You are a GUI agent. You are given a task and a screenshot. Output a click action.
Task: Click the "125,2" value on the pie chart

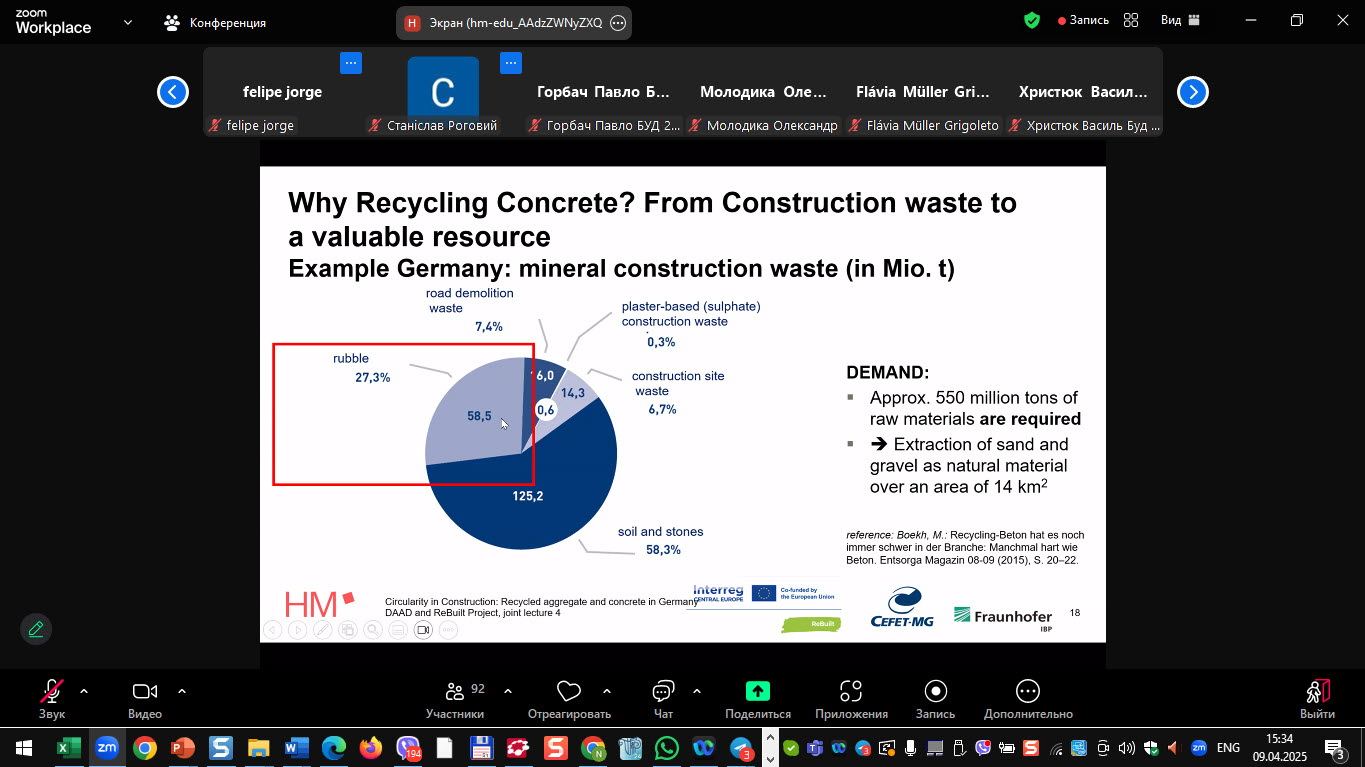pos(527,496)
